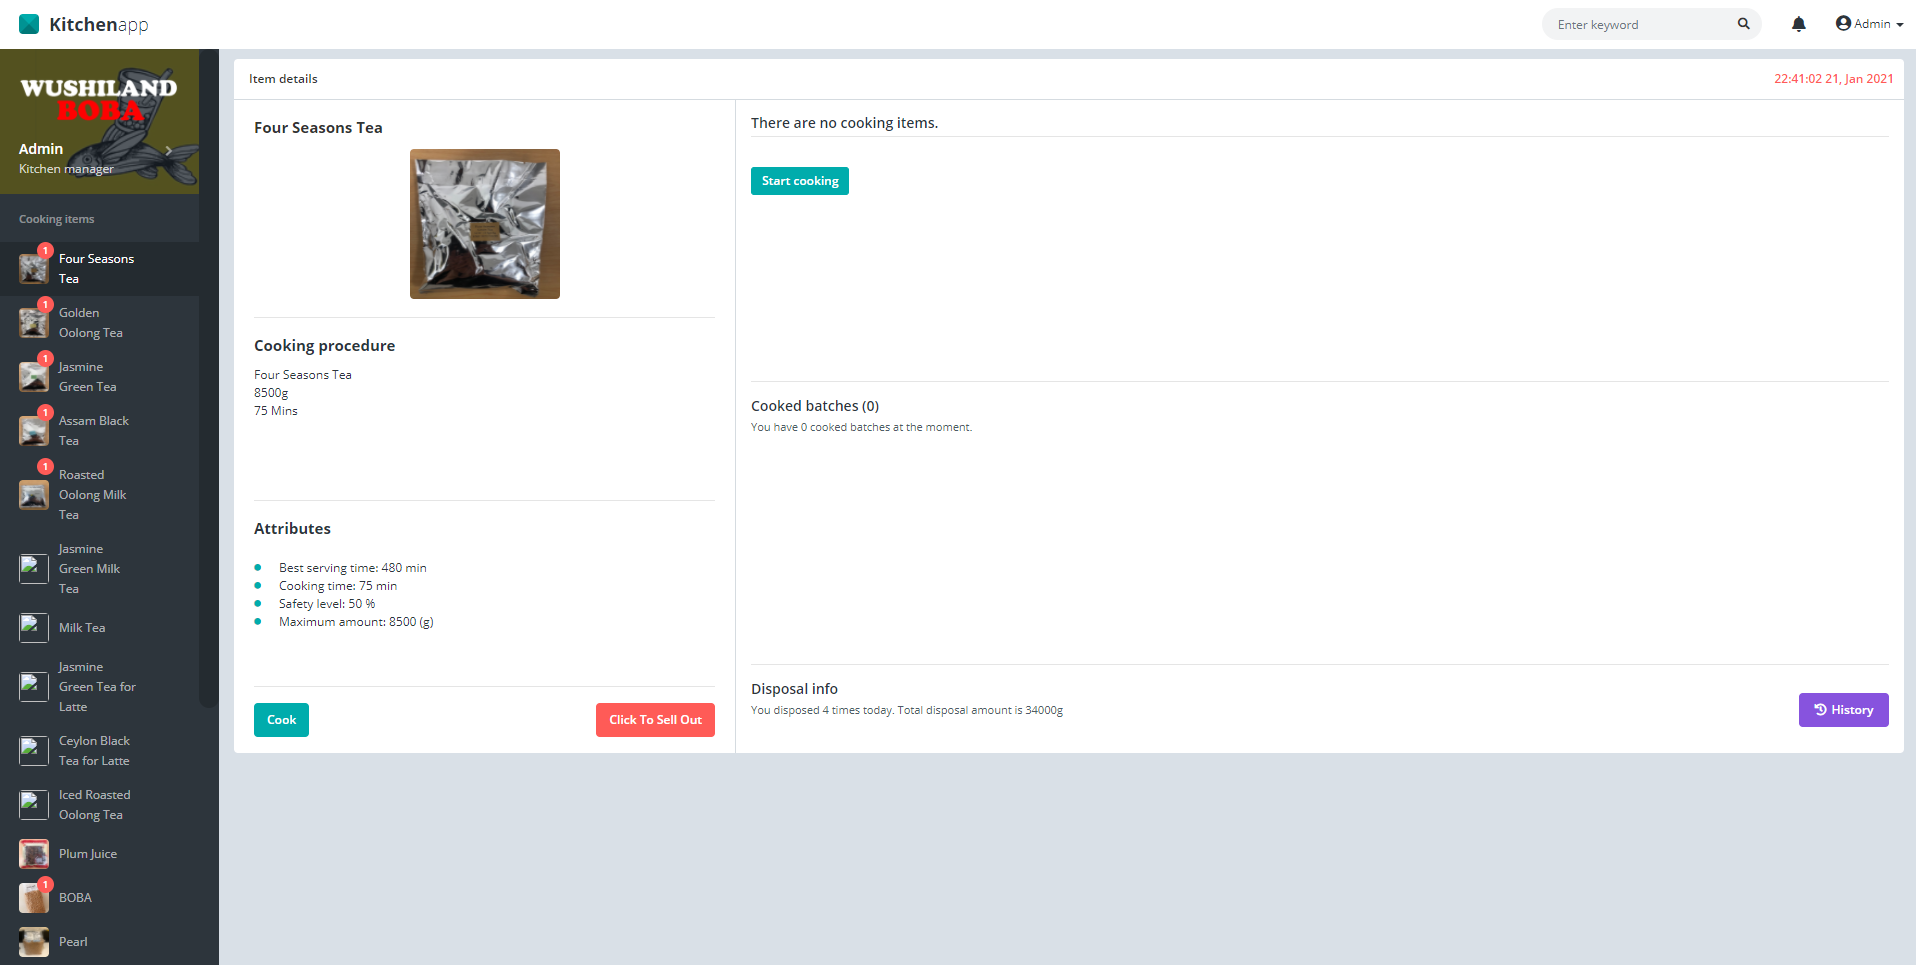Click the Kitchenapp logo icon
The width and height of the screenshot is (1916, 965).
(29, 24)
